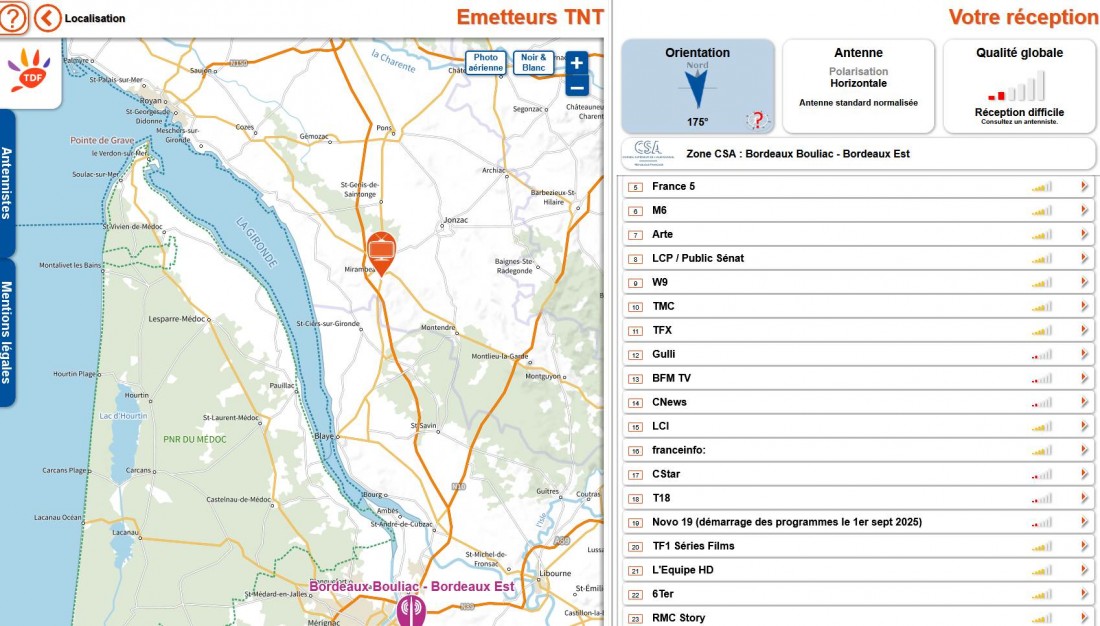Click Jonzac on the map
The image size is (1100, 626).
pos(455,220)
